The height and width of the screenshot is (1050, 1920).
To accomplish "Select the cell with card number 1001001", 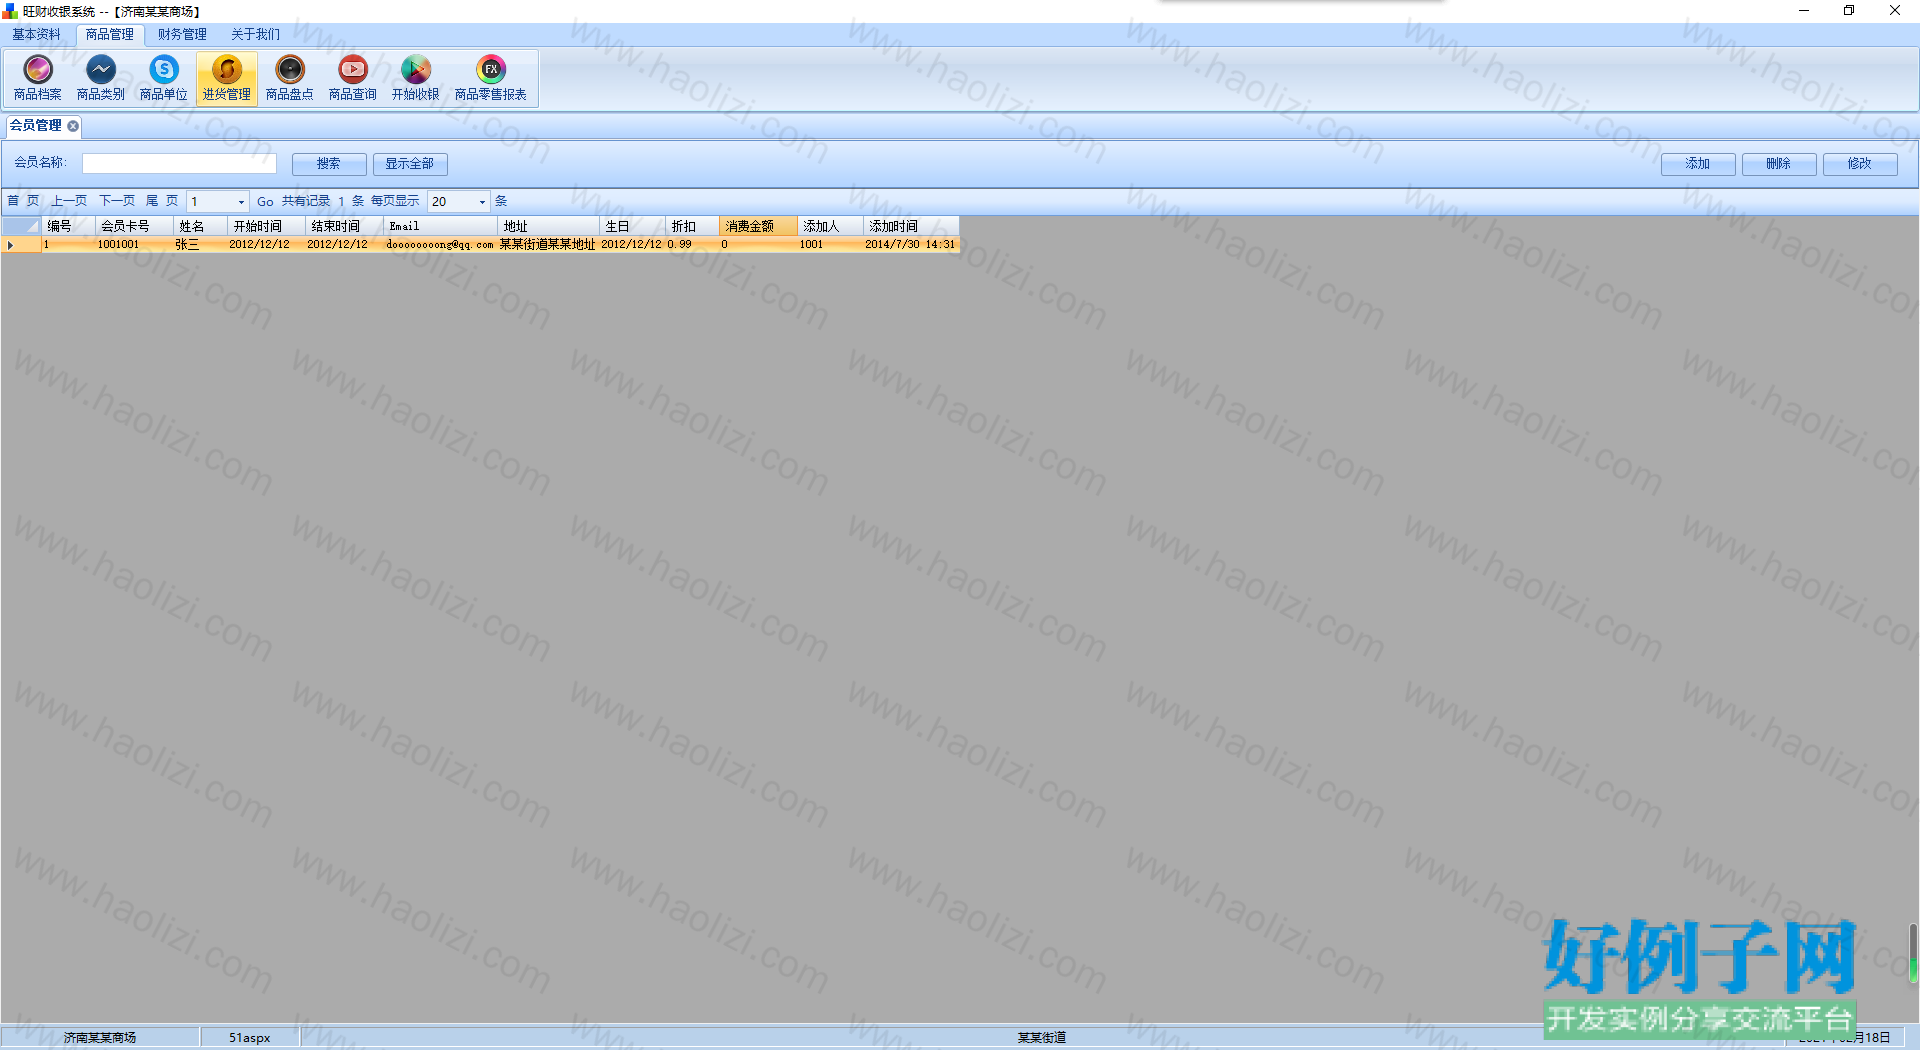I will 135,245.
